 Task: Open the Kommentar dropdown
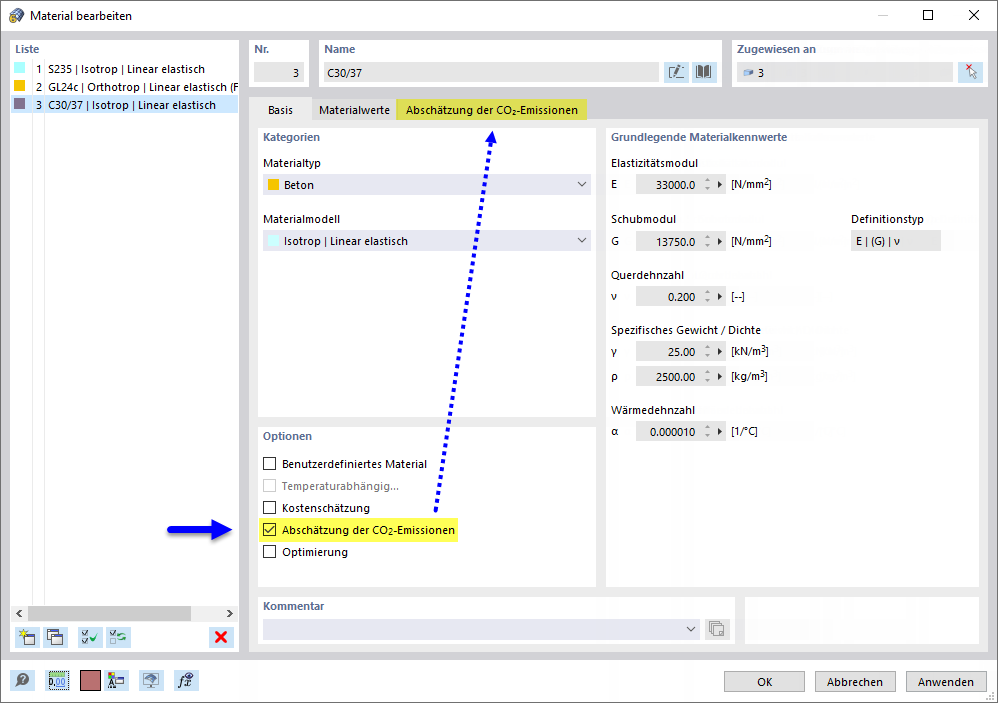click(481, 629)
